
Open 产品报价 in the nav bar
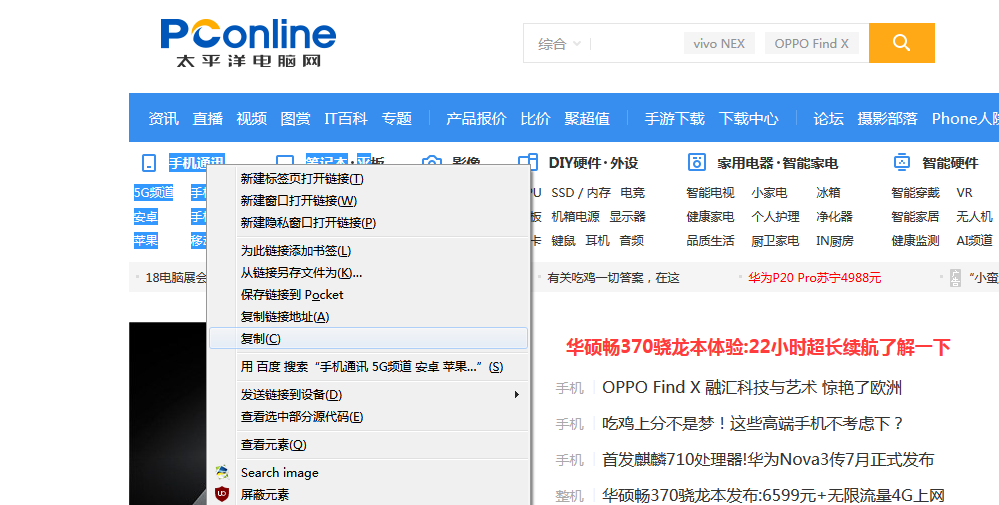click(476, 118)
